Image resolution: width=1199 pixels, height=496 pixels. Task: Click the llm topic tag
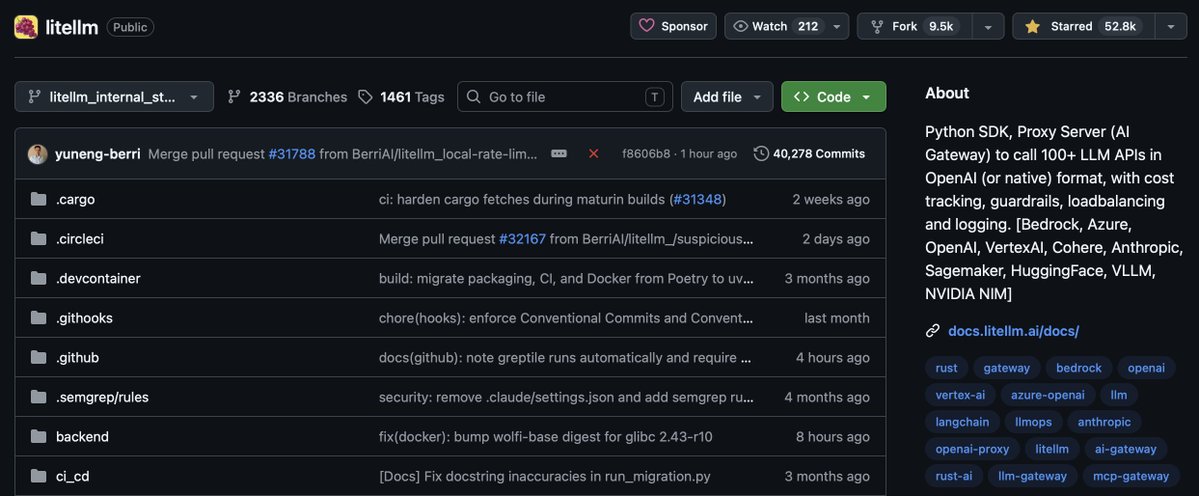coord(1119,395)
